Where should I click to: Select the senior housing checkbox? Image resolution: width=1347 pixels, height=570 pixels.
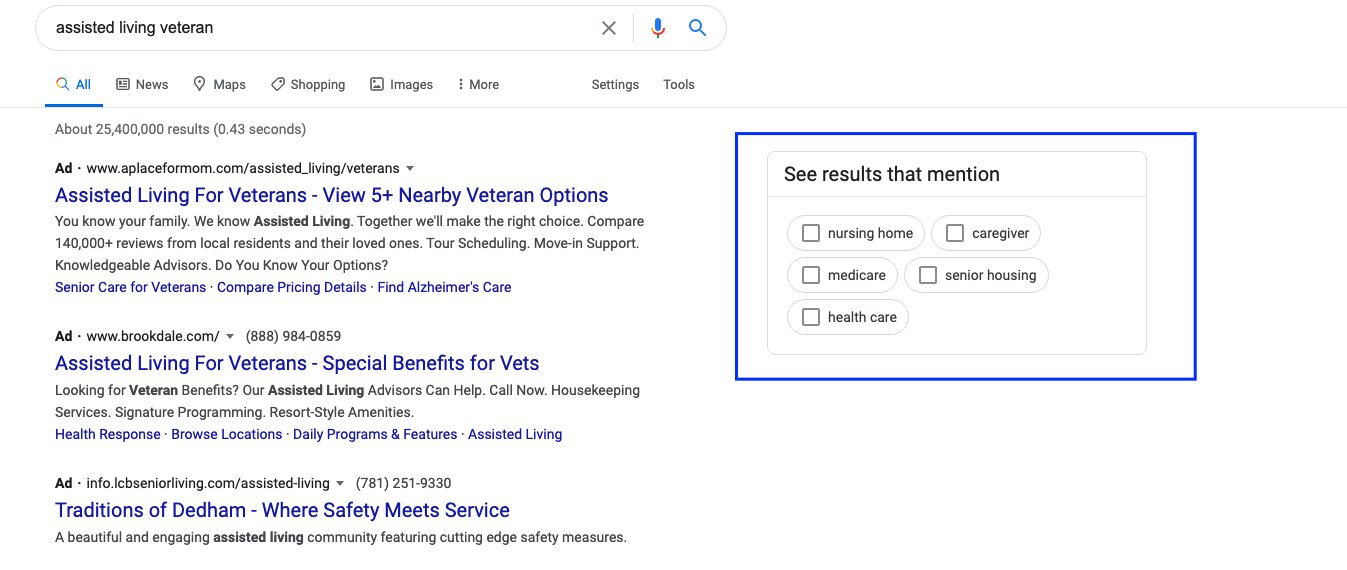point(928,275)
